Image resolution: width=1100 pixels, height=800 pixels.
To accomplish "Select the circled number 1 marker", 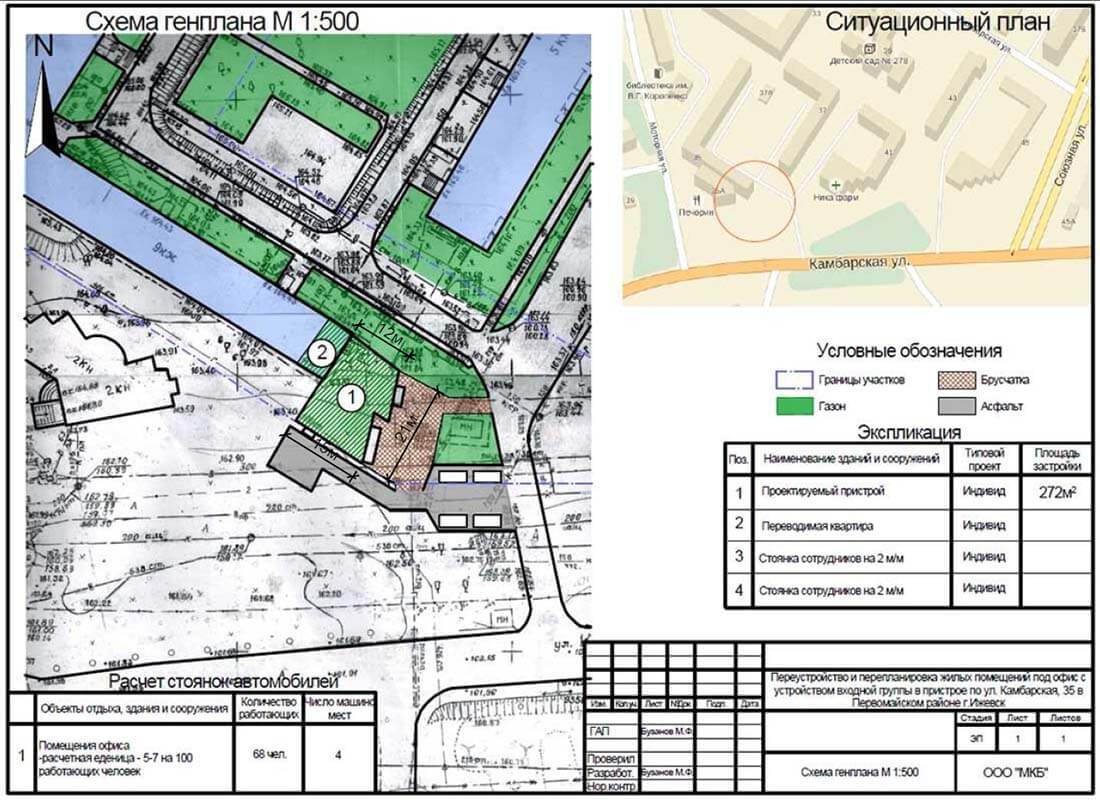I will (x=351, y=397).
